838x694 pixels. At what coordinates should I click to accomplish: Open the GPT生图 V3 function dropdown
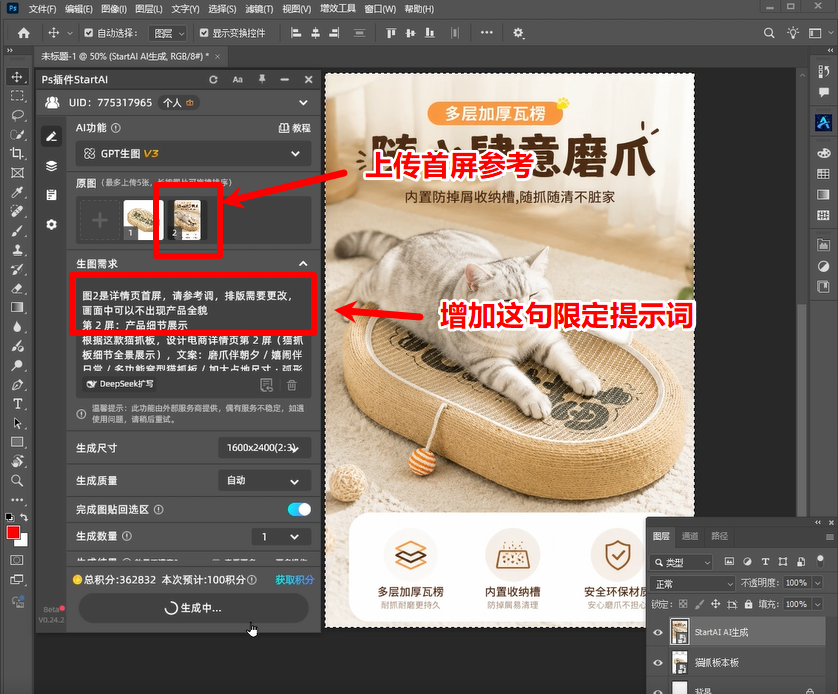point(193,154)
